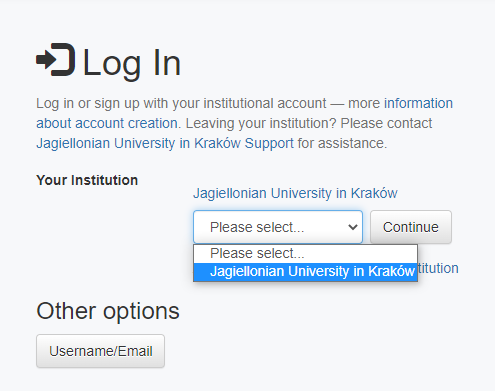Click "Leaving your institution?" sentence text
The width and height of the screenshot is (495, 391).
click(x=261, y=123)
